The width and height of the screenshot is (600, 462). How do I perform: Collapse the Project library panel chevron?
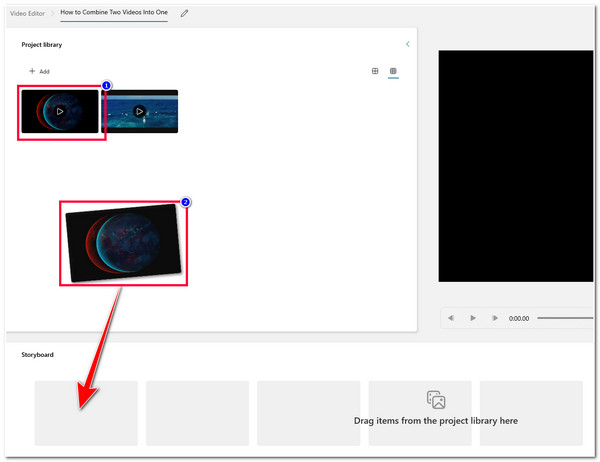(408, 44)
